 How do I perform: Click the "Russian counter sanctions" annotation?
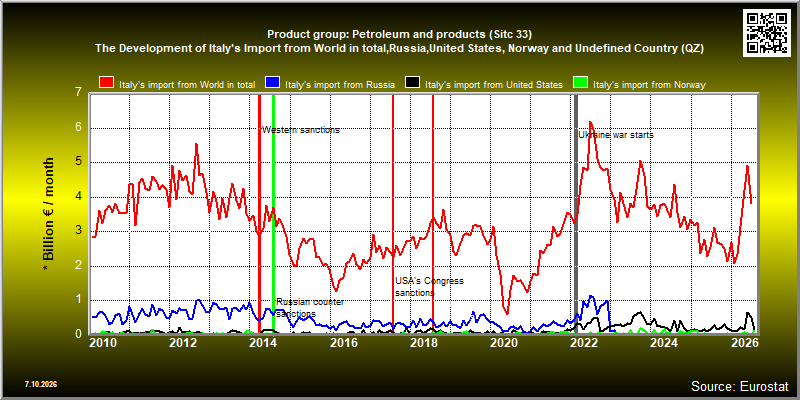click(x=310, y=308)
